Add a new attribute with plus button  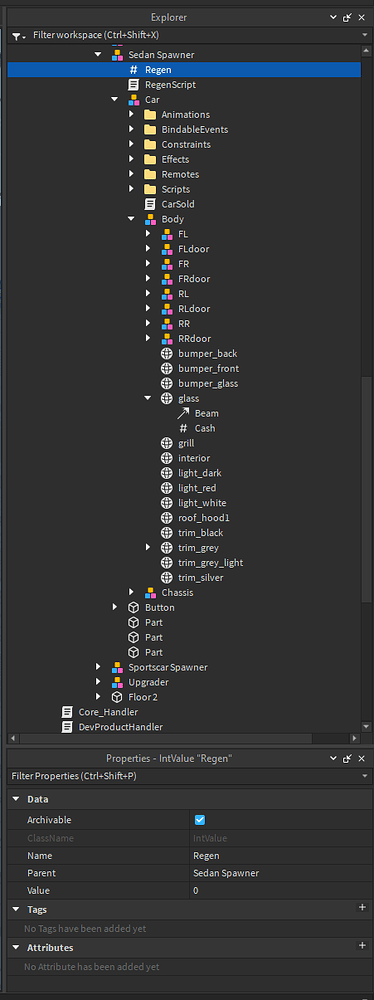click(x=362, y=946)
